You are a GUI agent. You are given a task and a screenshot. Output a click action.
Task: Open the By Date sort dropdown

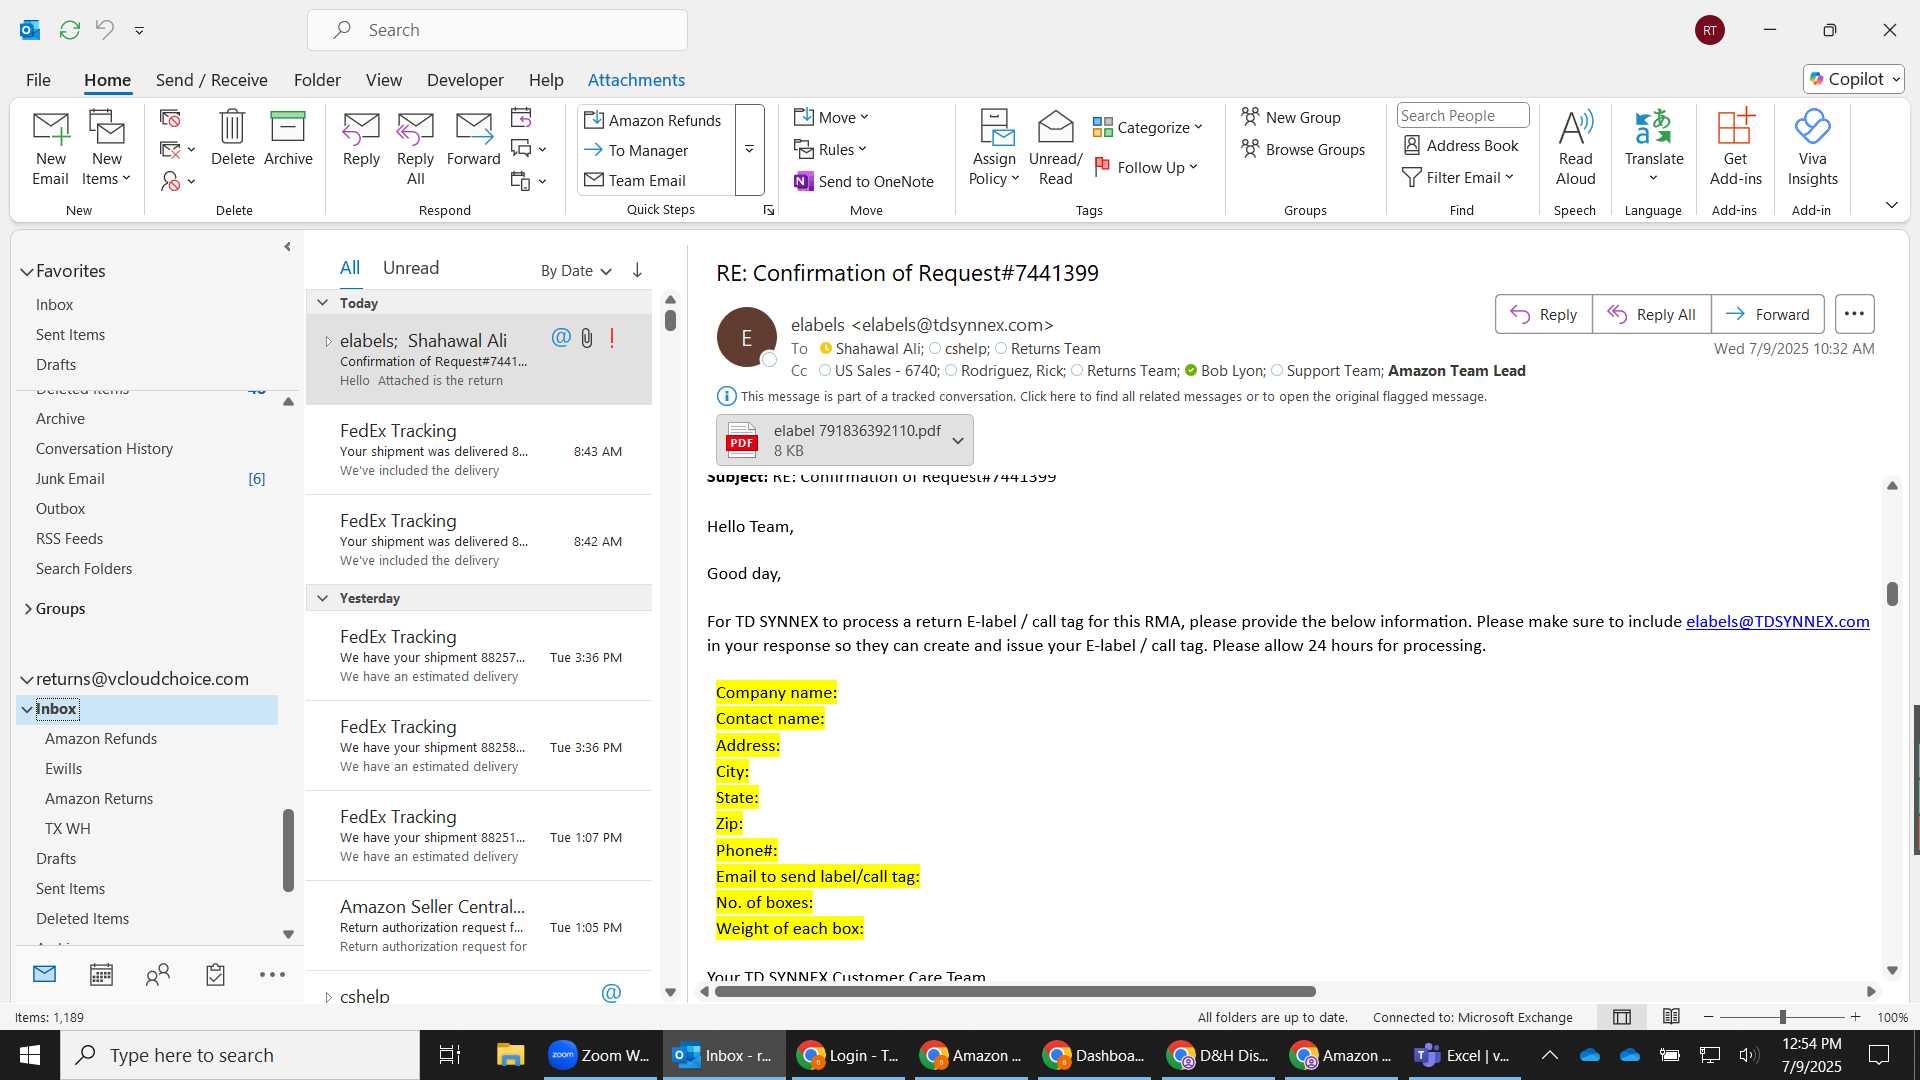tap(576, 270)
